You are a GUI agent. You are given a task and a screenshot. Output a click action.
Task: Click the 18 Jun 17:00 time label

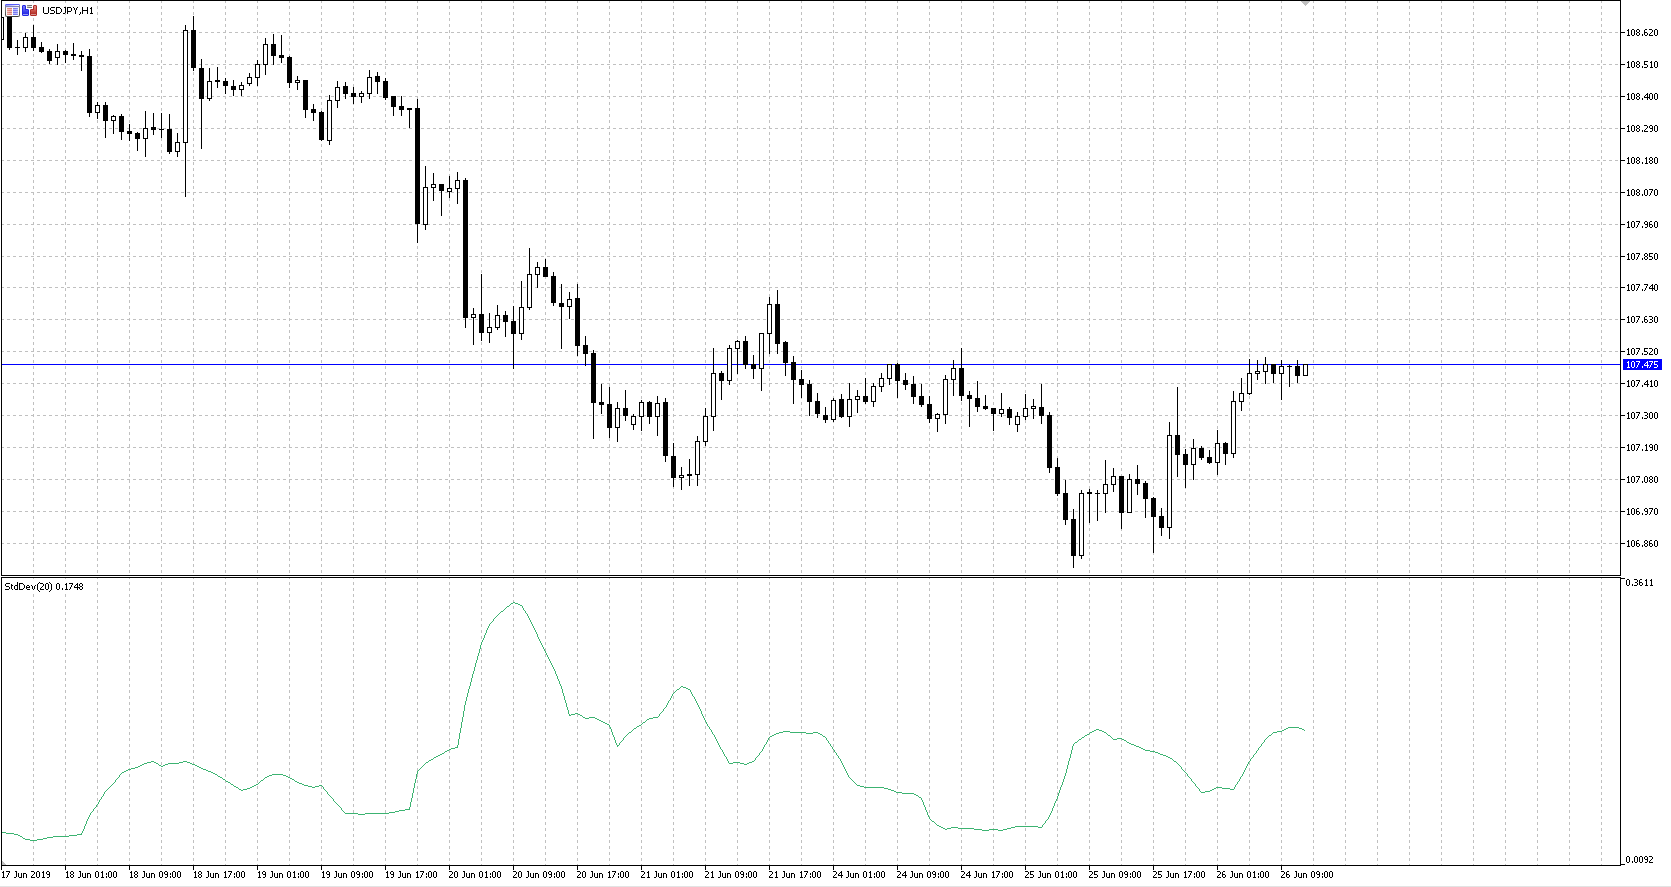pos(218,875)
